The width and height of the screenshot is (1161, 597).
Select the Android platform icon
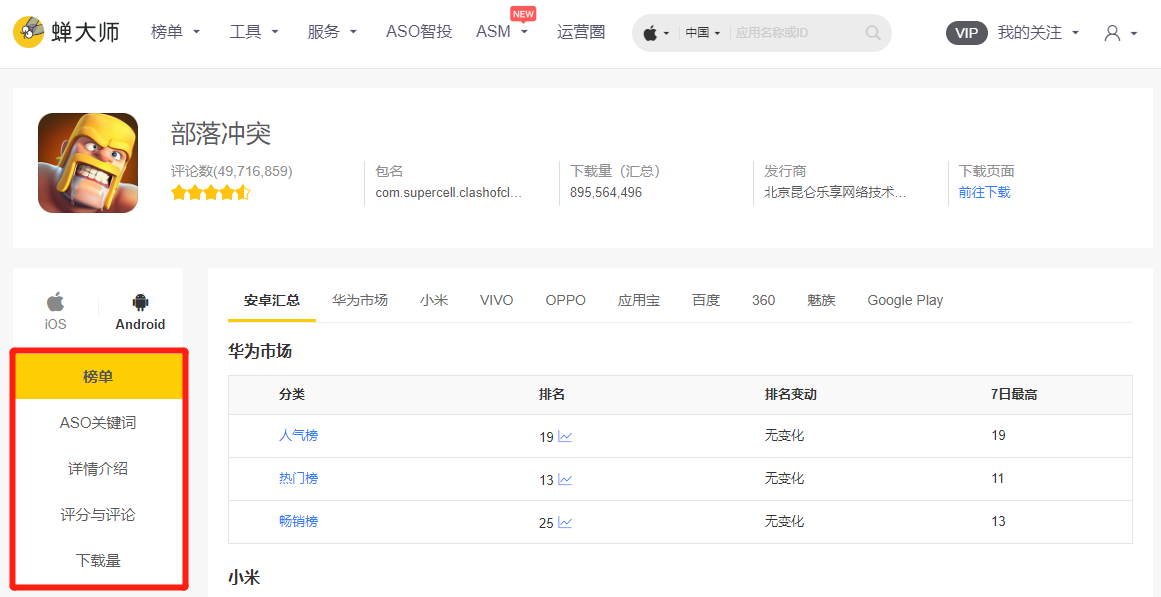tap(140, 301)
